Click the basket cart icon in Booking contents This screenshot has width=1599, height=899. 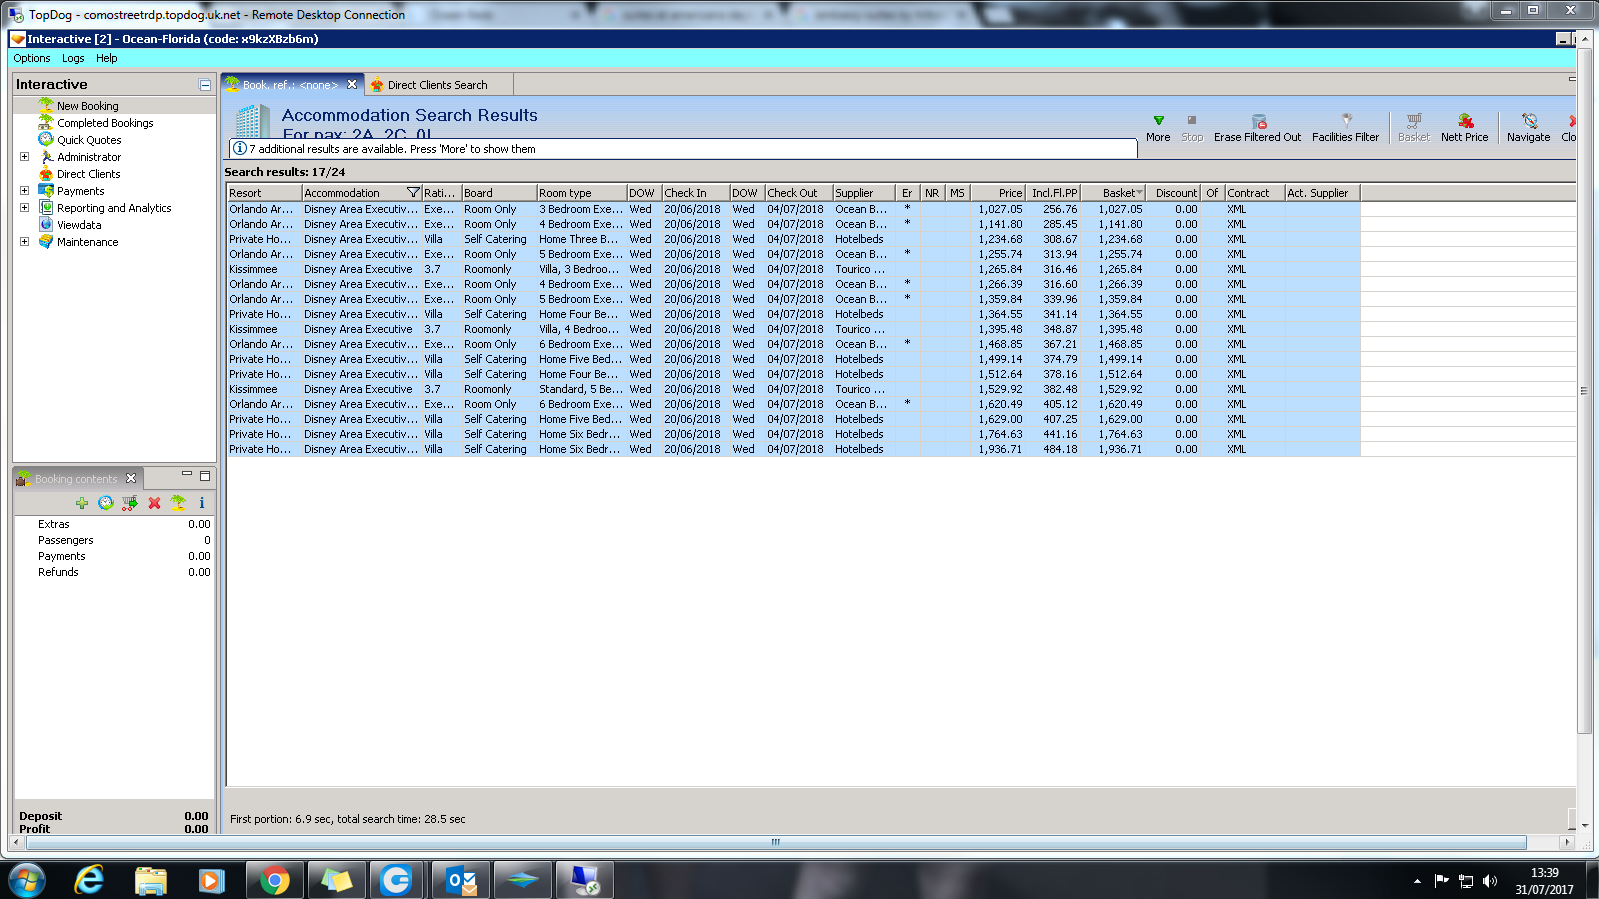click(130, 503)
